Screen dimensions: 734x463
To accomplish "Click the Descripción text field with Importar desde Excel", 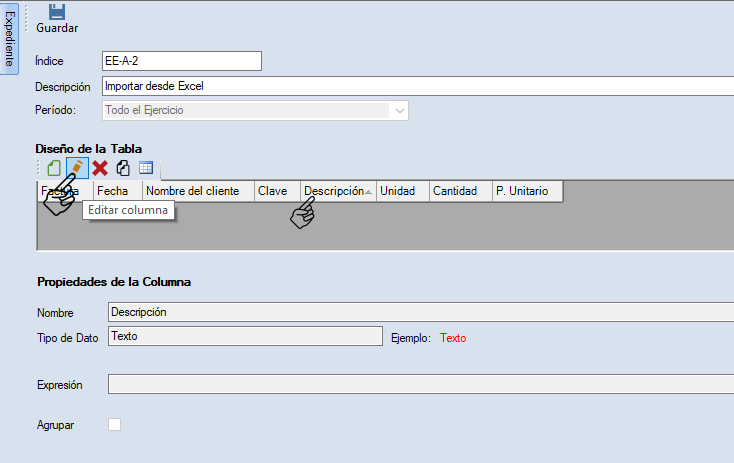I will [x=418, y=86].
